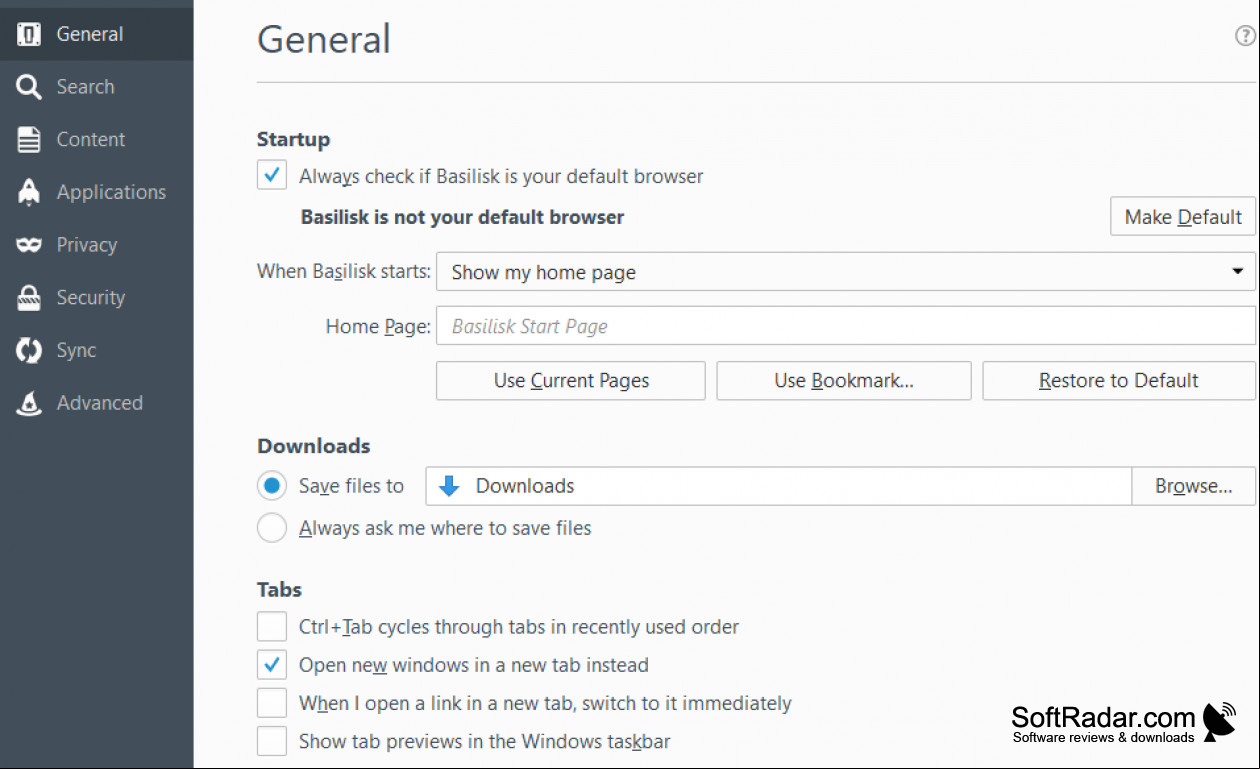
Task: Focus the Home Page input field
Action: (846, 326)
